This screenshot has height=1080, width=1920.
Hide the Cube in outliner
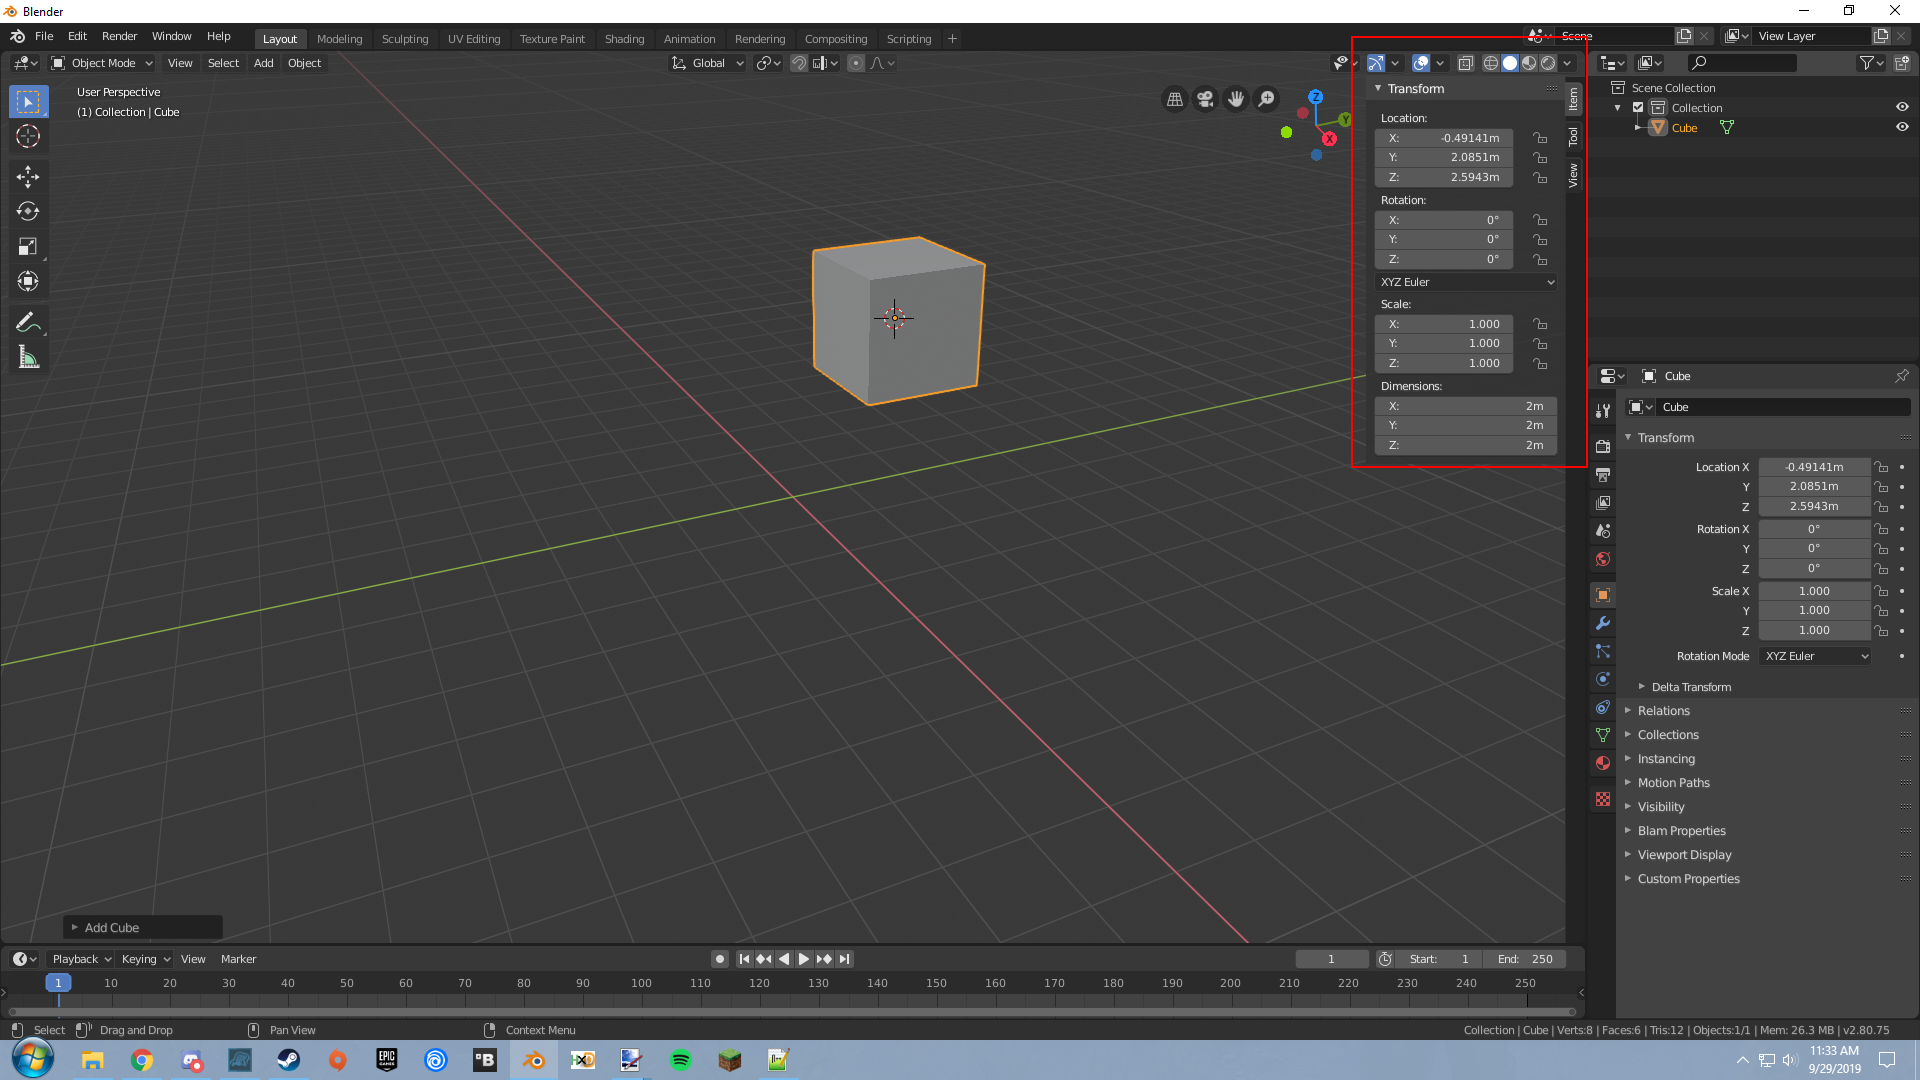pyautogui.click(x=1902, y=127)
